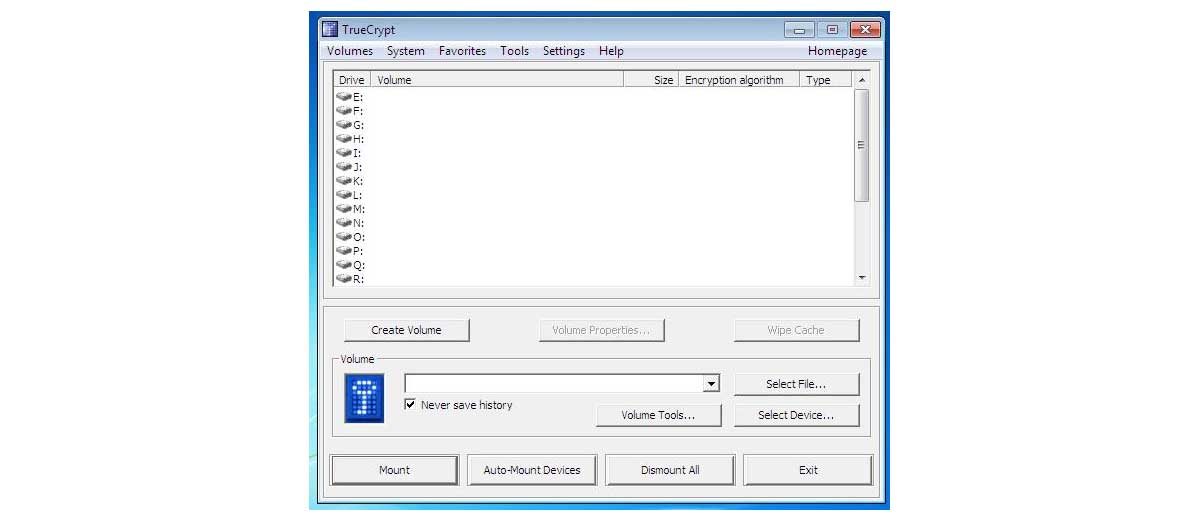The image size is (1200, 520).
Task: Open the Favorites menu
Action: [x=462, y=51]
